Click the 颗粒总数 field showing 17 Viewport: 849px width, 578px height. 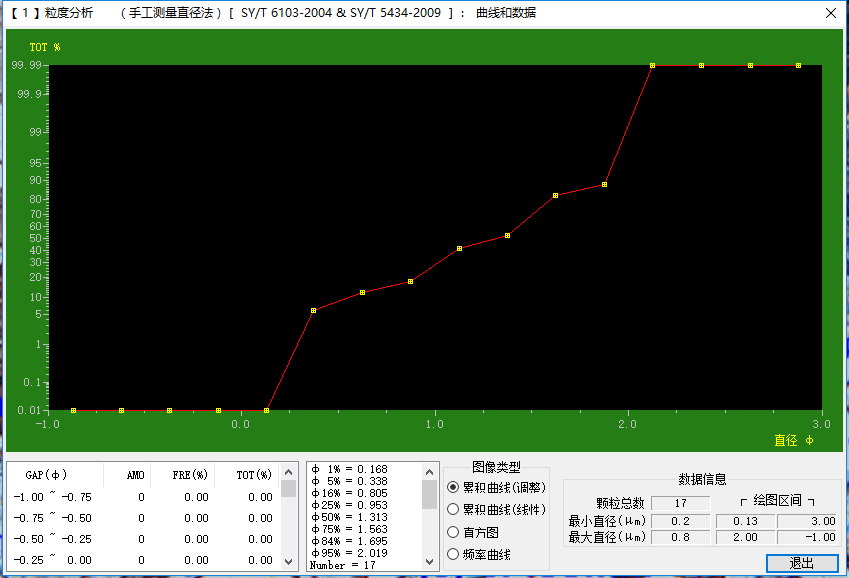click(680, 503)
